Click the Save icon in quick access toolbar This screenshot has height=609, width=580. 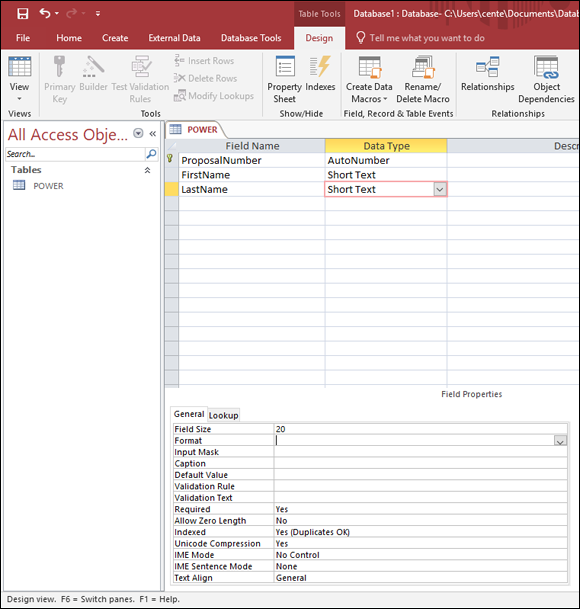(x=23, y=14)
